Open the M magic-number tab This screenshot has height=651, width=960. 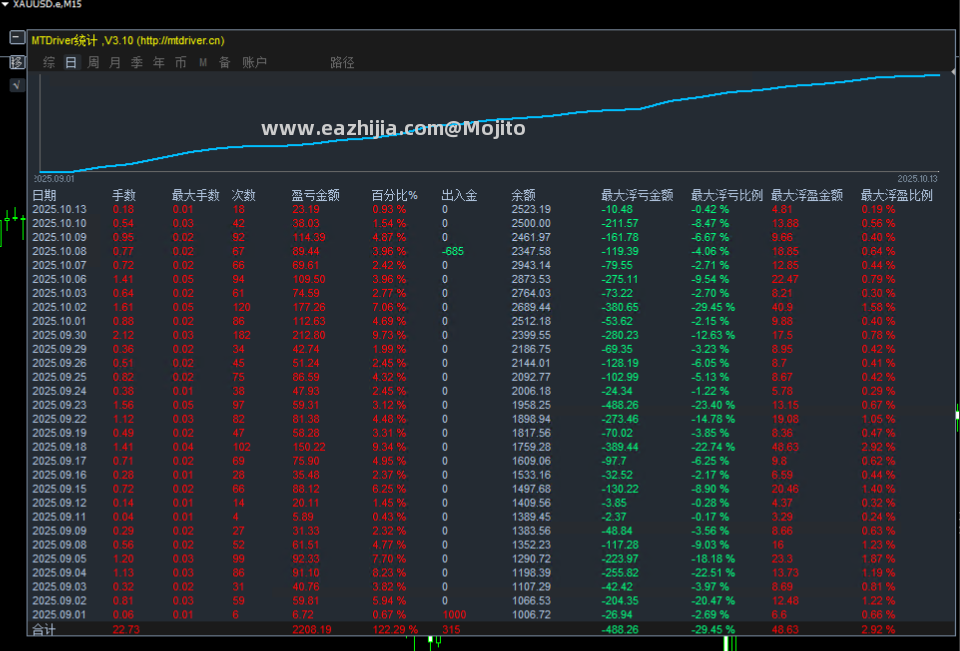tap(203, 62)
